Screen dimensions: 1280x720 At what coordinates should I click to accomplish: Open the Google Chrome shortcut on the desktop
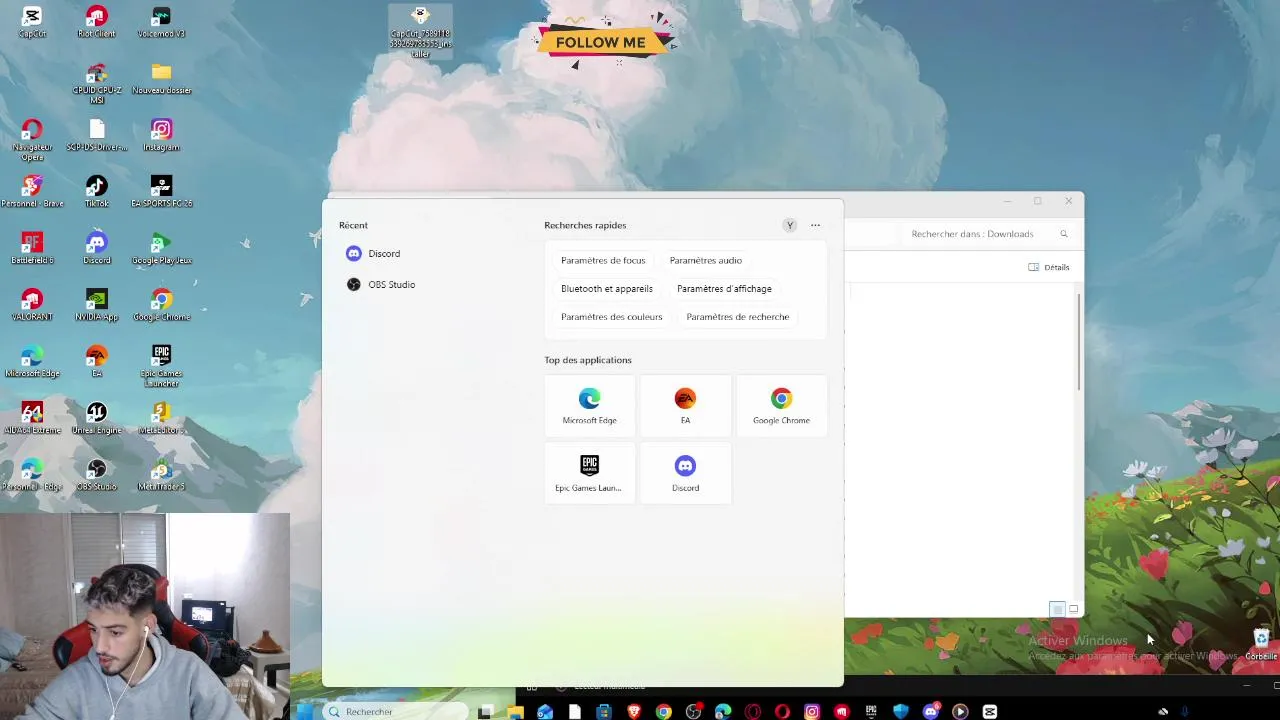(x=161, y=305)
